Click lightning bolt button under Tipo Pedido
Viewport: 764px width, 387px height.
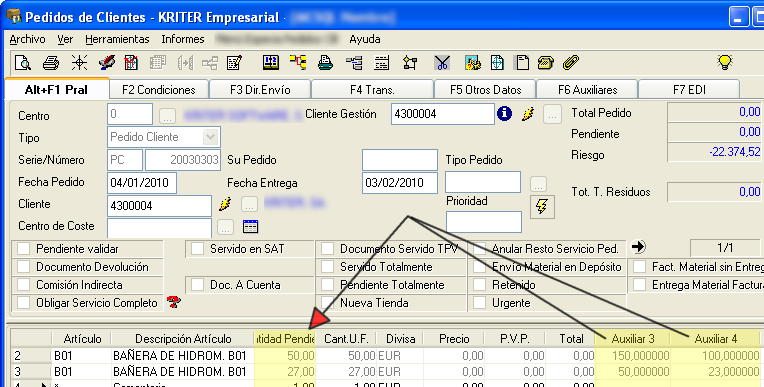pos(542,206)
